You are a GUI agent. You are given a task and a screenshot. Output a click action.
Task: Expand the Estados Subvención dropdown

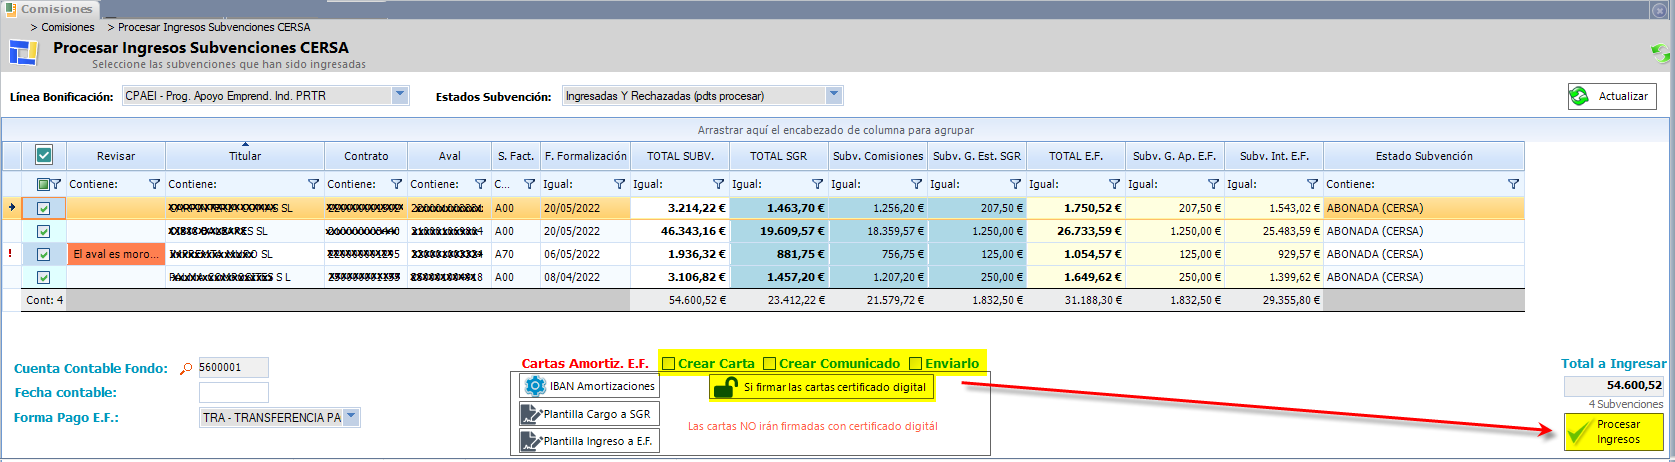click(834, 95)
